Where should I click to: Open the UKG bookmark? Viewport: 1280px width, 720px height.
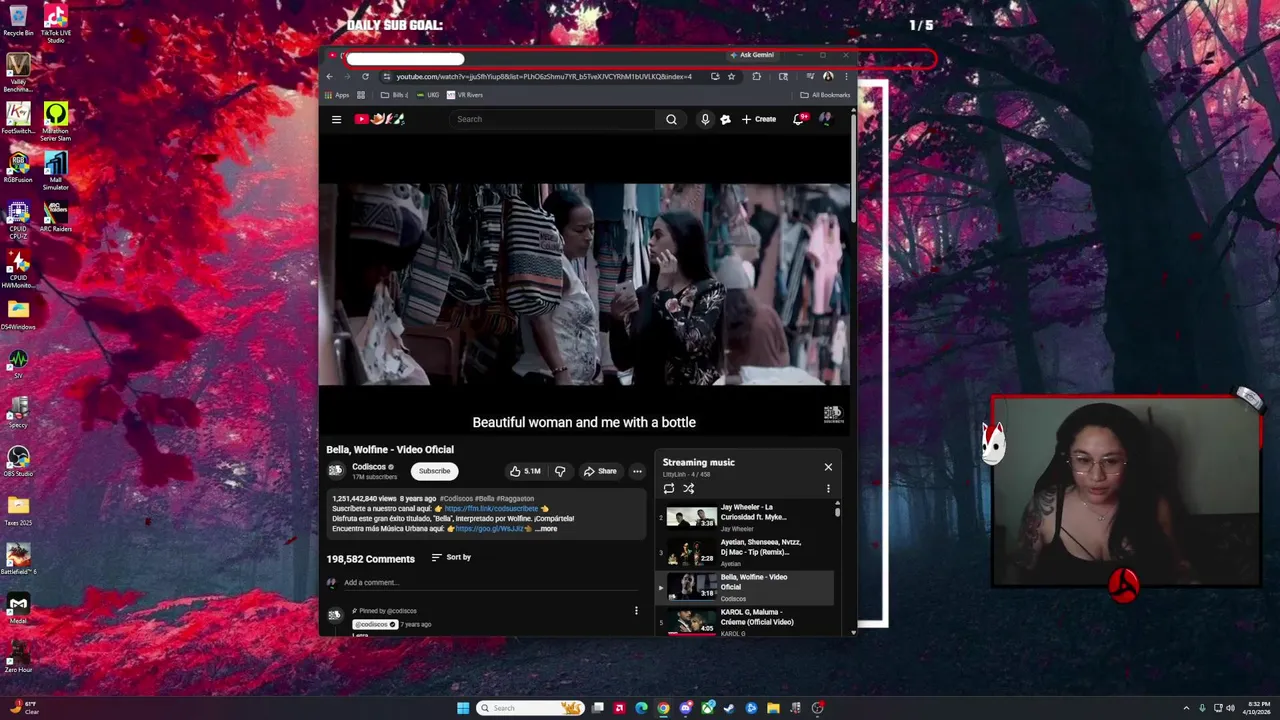coord(427,95)
